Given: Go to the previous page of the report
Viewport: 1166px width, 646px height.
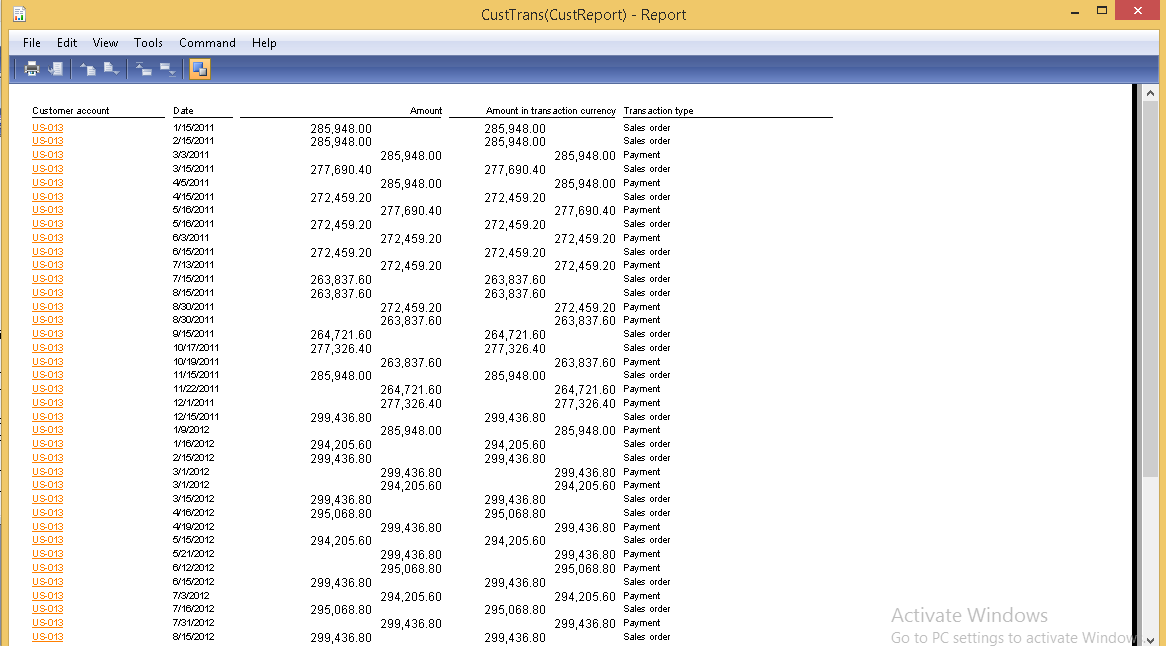Looking at the screenshot, I should point(88,68).
